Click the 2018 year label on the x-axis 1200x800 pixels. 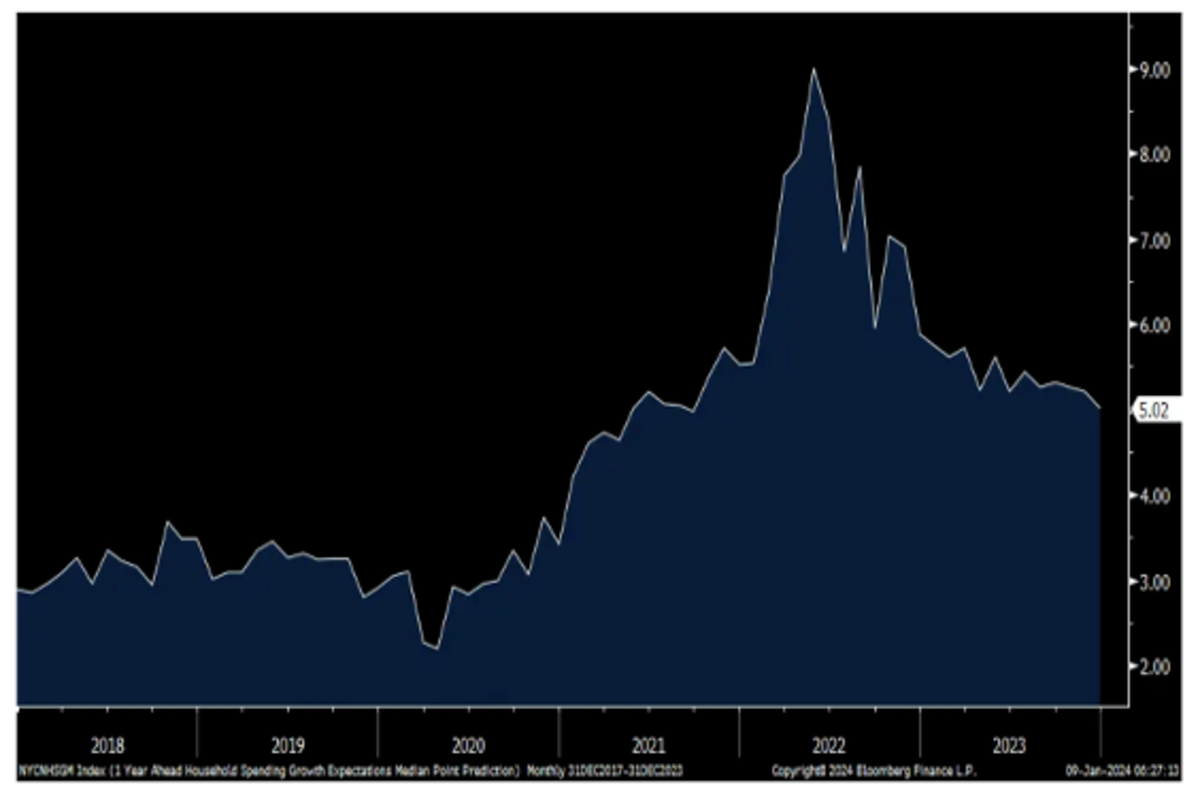[x=108, y=745]
